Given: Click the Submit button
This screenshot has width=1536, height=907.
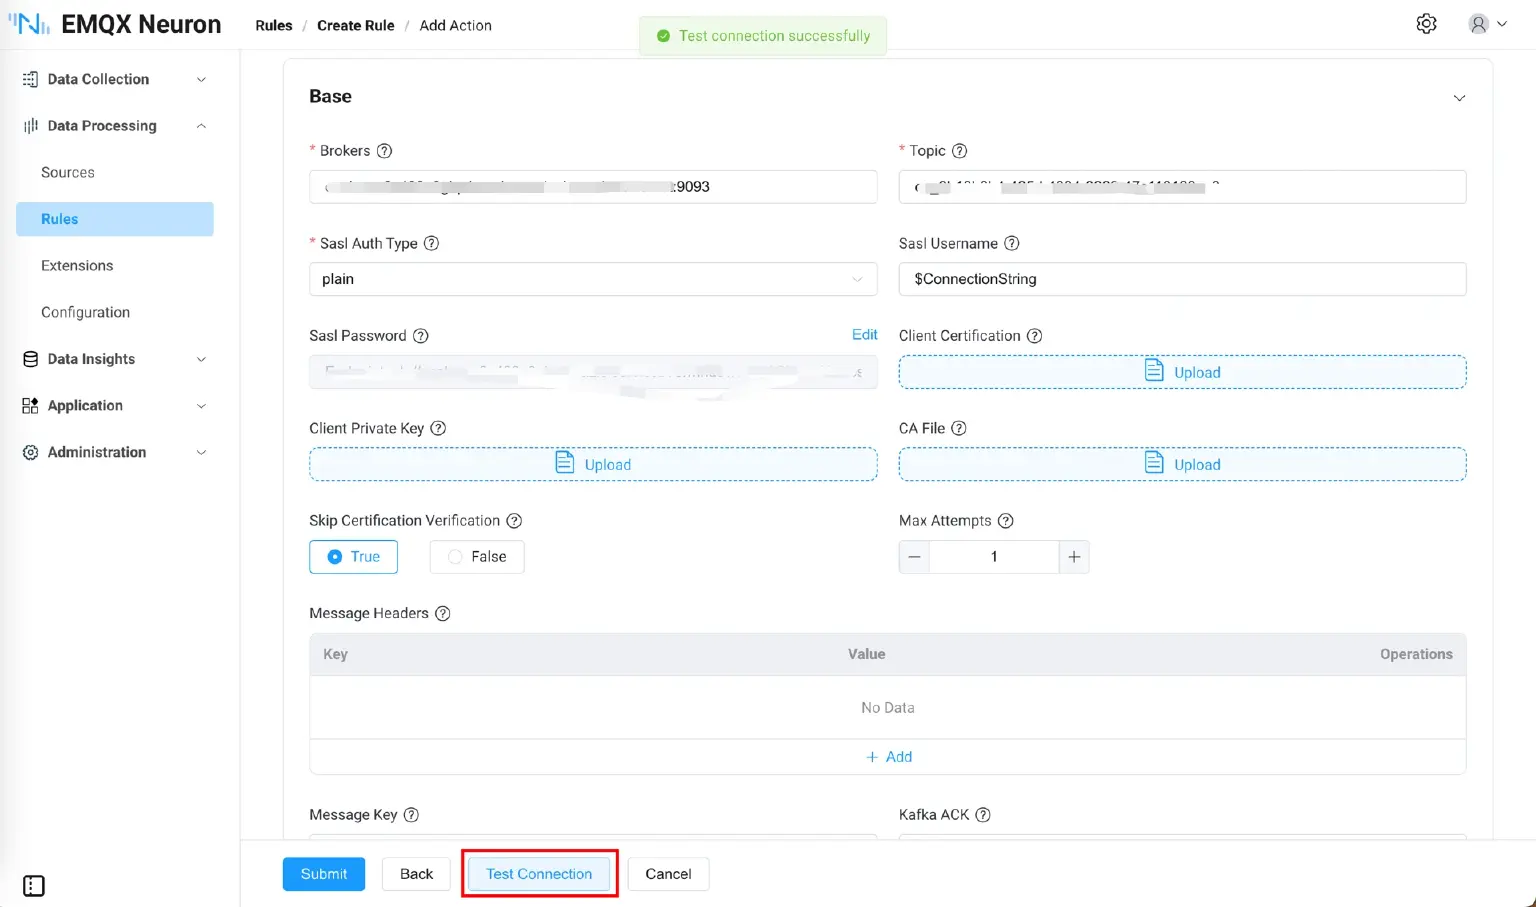Looking at the screenshot, I should pos(323,874).
